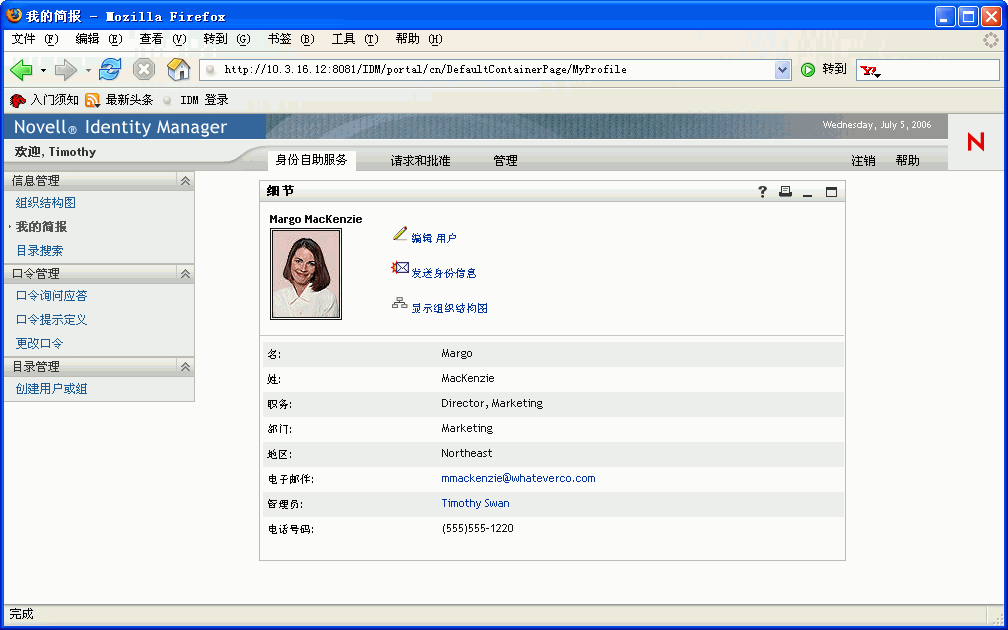The height and width of the screenshot is (630, 1008).
Task: Click inside the URL address field
Action: click(x=450, y=70)
